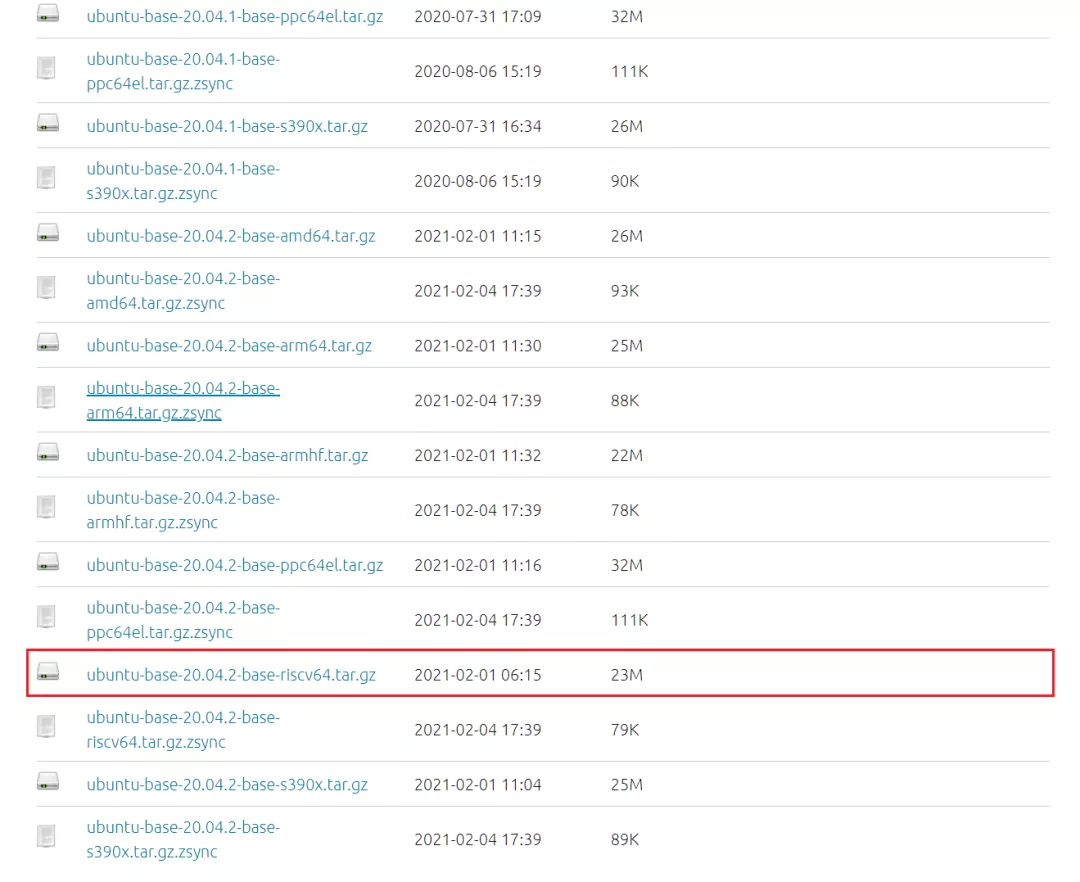The image size is (1080, 882).
Task: Open 20.04.2 ppc64el.tar.gz.zsync link
Action: point(183,620)
